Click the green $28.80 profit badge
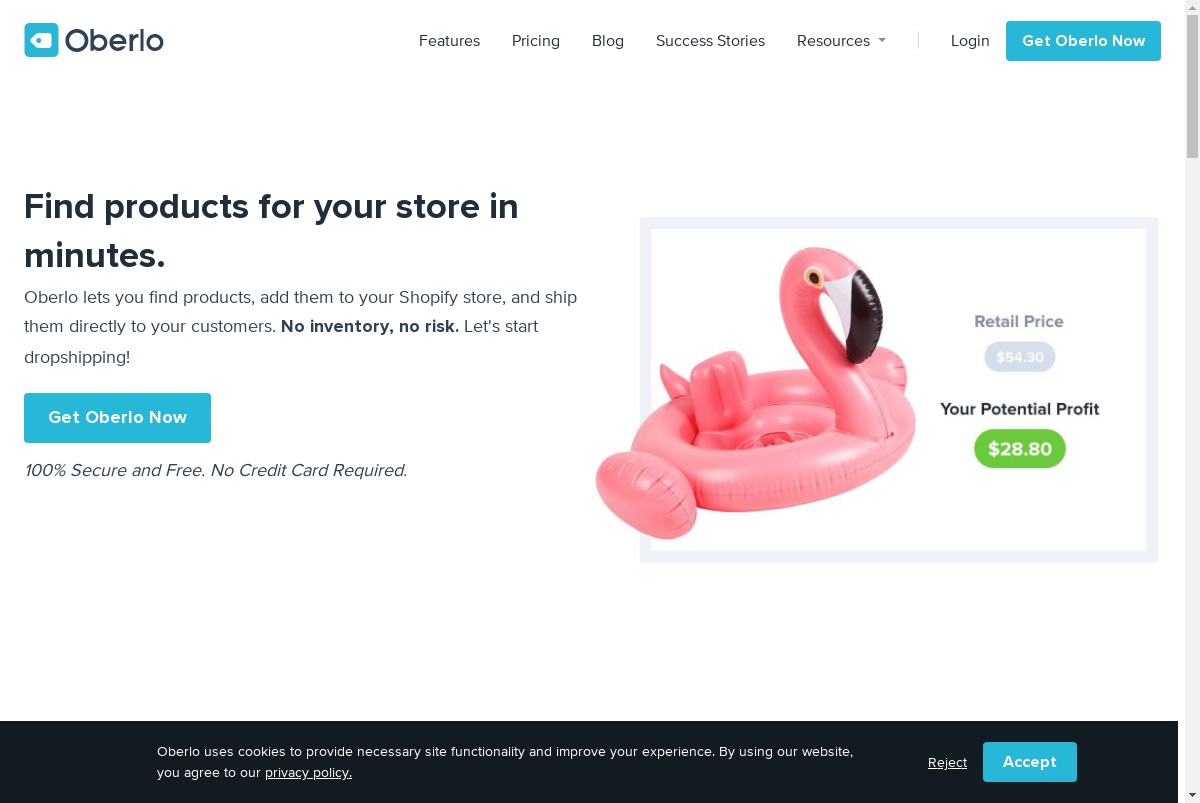Viewport: 1200px width, 803px height. coord(1020,449)
